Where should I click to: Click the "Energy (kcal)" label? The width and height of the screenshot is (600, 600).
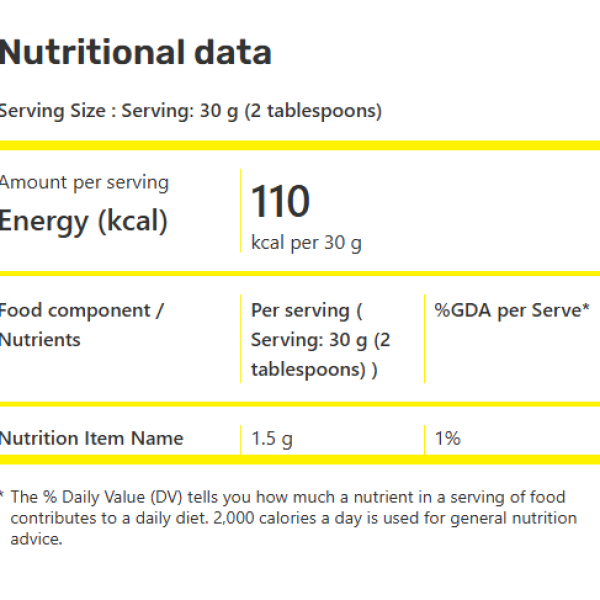click(84, 221)
